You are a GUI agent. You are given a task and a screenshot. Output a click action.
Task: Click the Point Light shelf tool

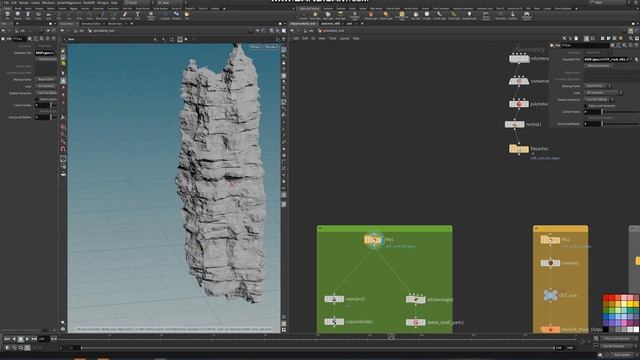(x=315, y=16)
